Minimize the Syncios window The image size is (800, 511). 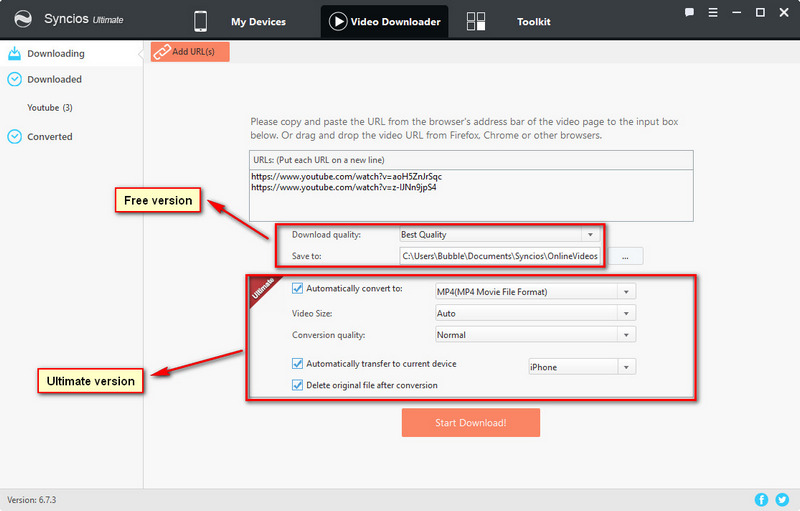736,12
